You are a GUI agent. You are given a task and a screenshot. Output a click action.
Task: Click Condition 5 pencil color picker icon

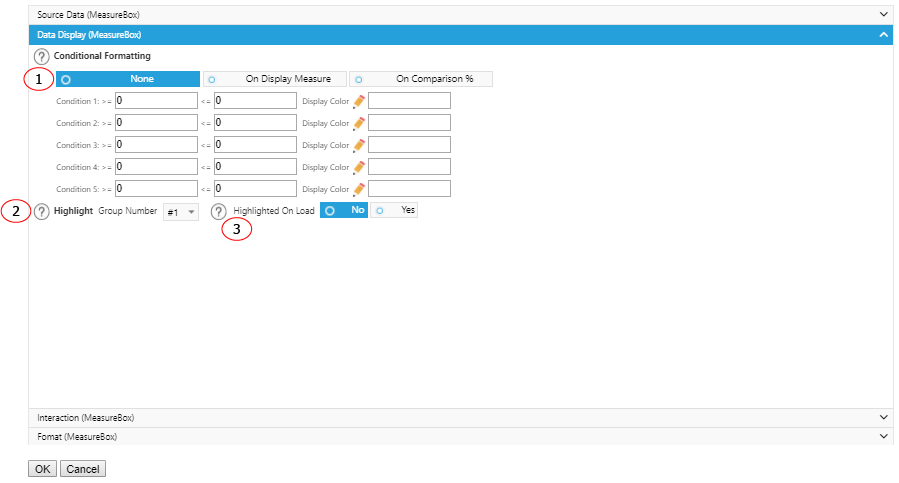pyautogui.click(x=359, y=189)
